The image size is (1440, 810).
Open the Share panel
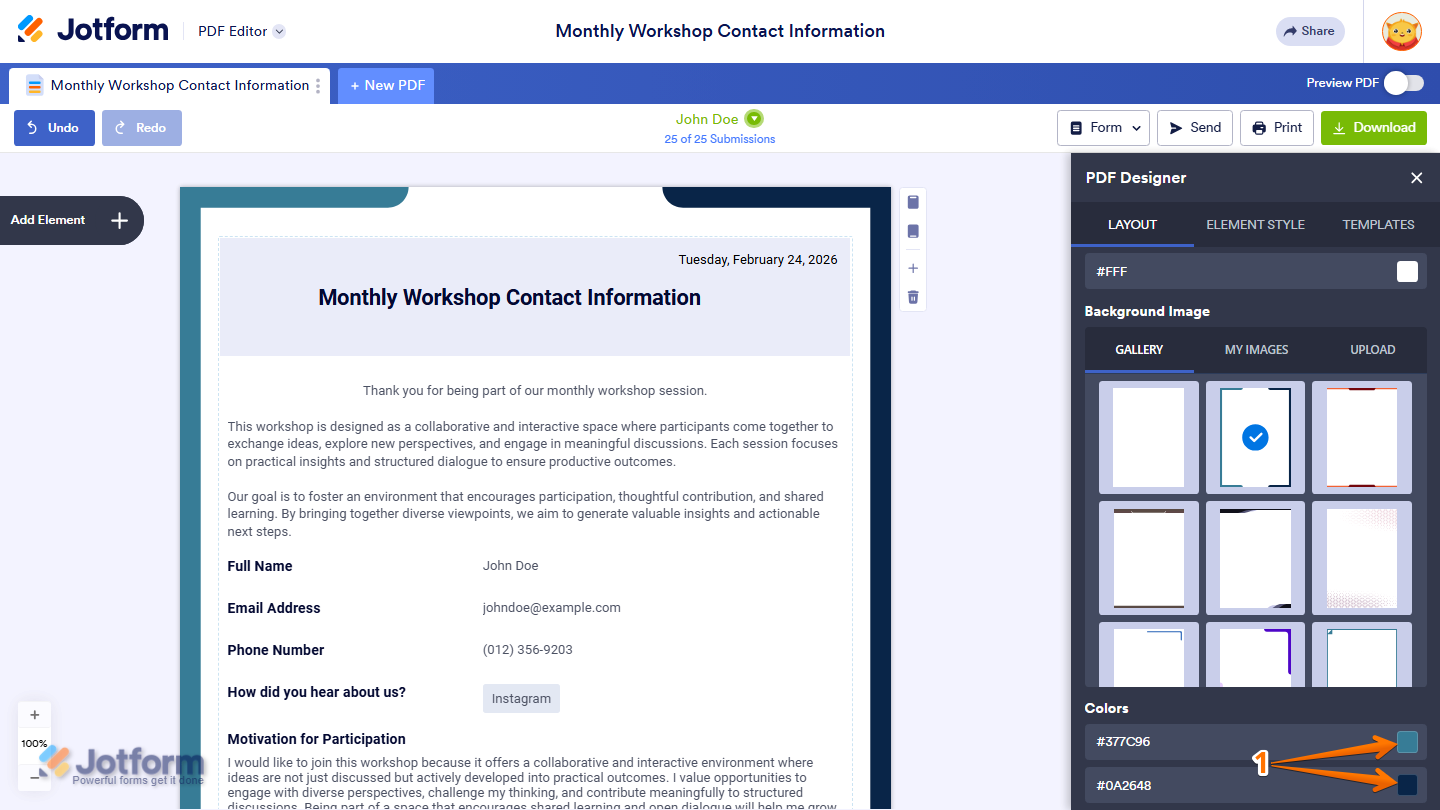(1310, 31)
